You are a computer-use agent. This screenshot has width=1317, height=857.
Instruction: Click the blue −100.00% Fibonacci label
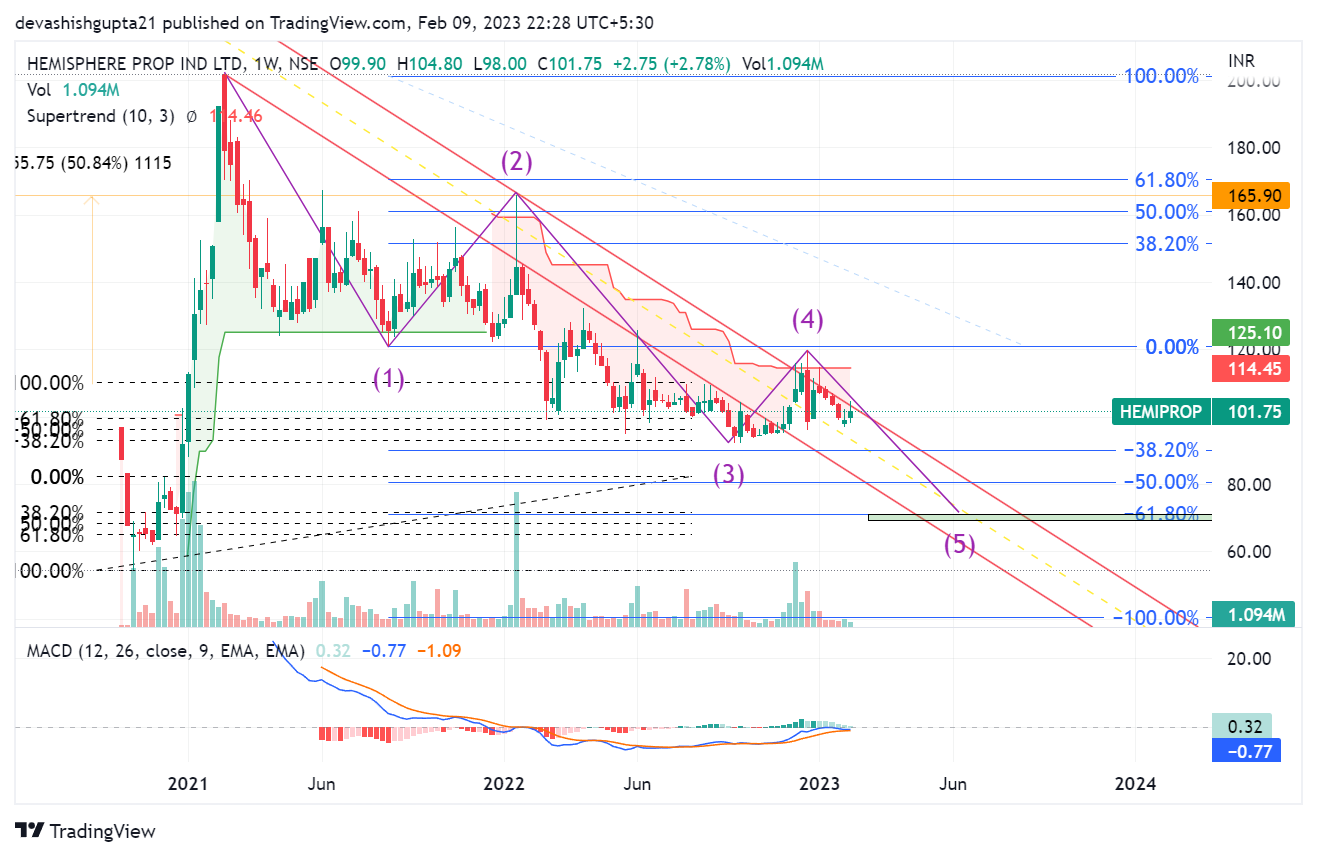pyautogui.click(x=1156, y=617)
